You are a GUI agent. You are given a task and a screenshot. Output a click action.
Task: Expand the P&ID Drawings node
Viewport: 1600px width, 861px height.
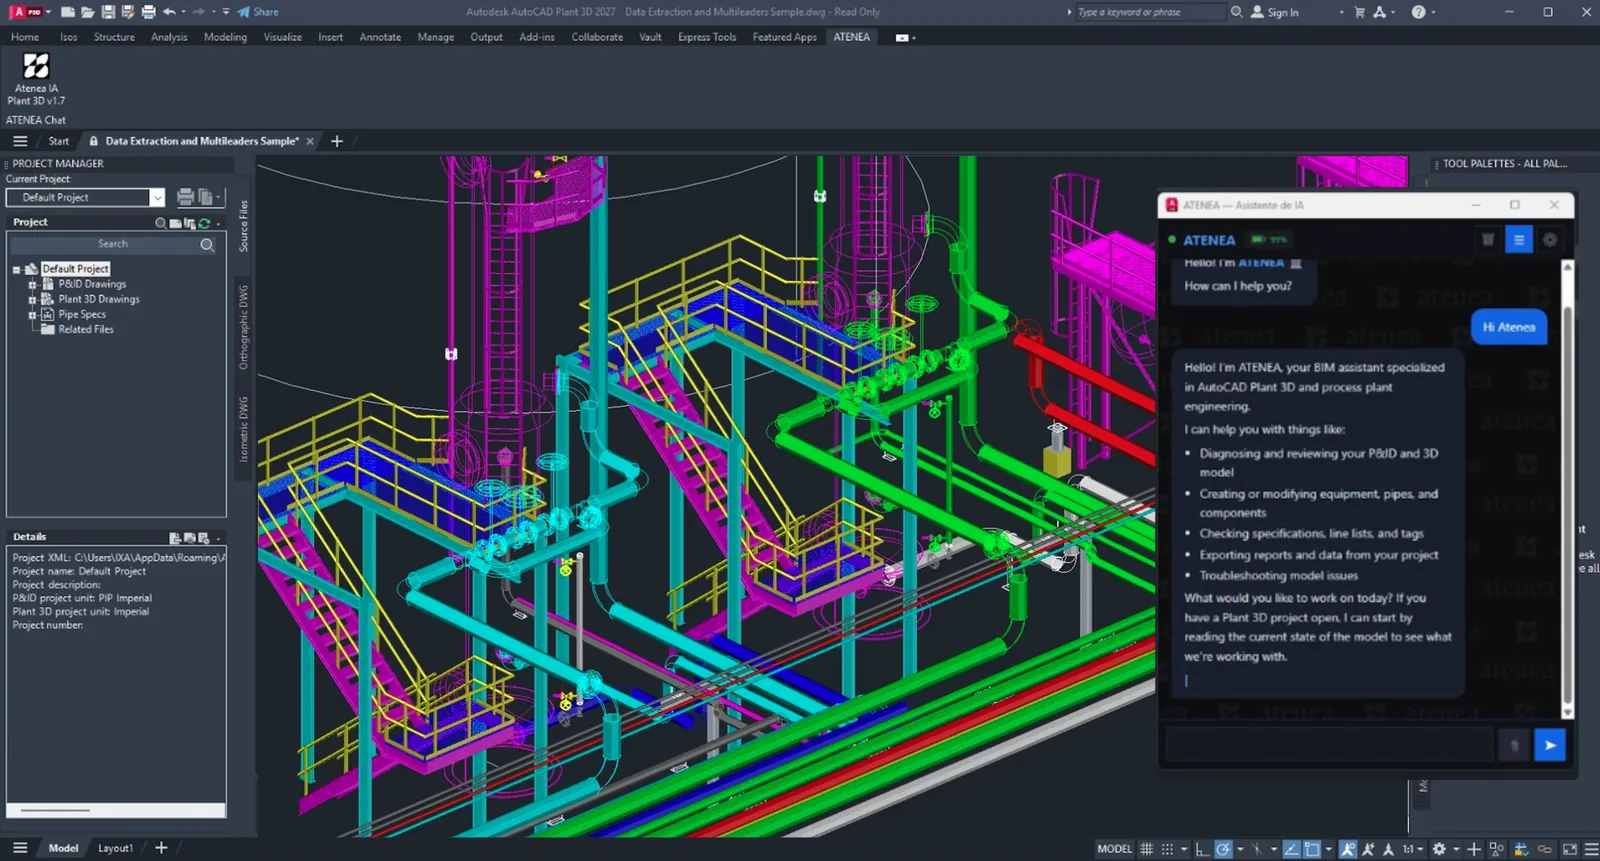coord(32,285)
